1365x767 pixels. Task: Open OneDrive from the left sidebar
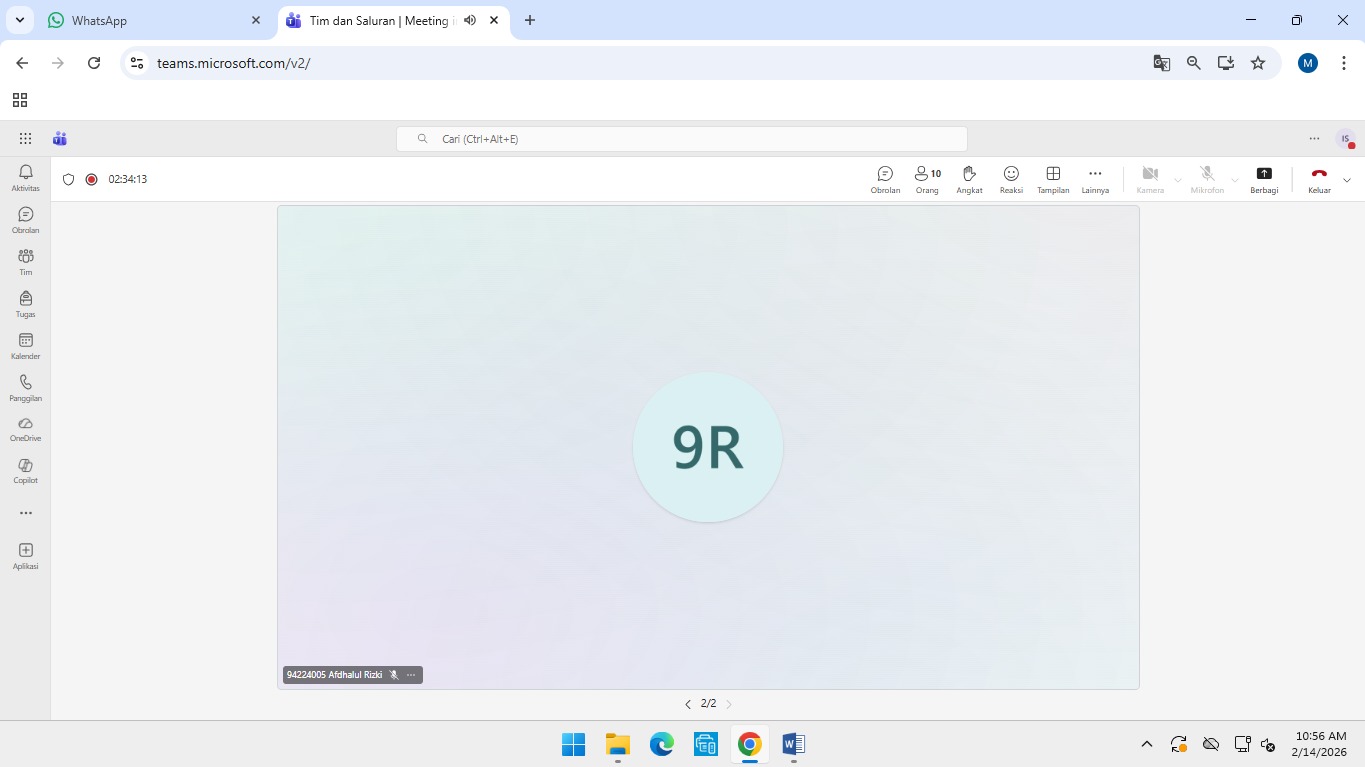(26, 428)
